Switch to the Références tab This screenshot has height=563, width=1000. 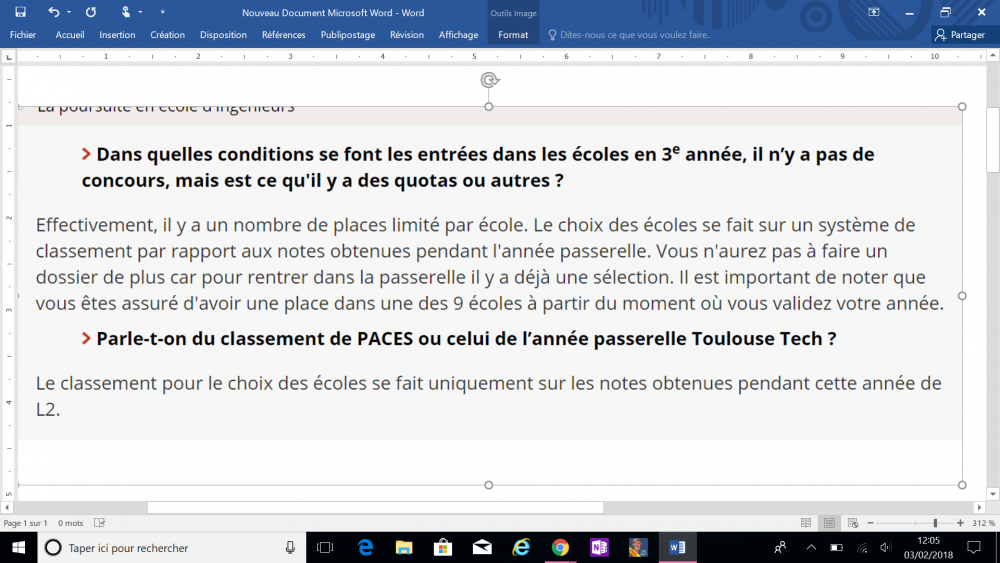click(x=284, y=35)
